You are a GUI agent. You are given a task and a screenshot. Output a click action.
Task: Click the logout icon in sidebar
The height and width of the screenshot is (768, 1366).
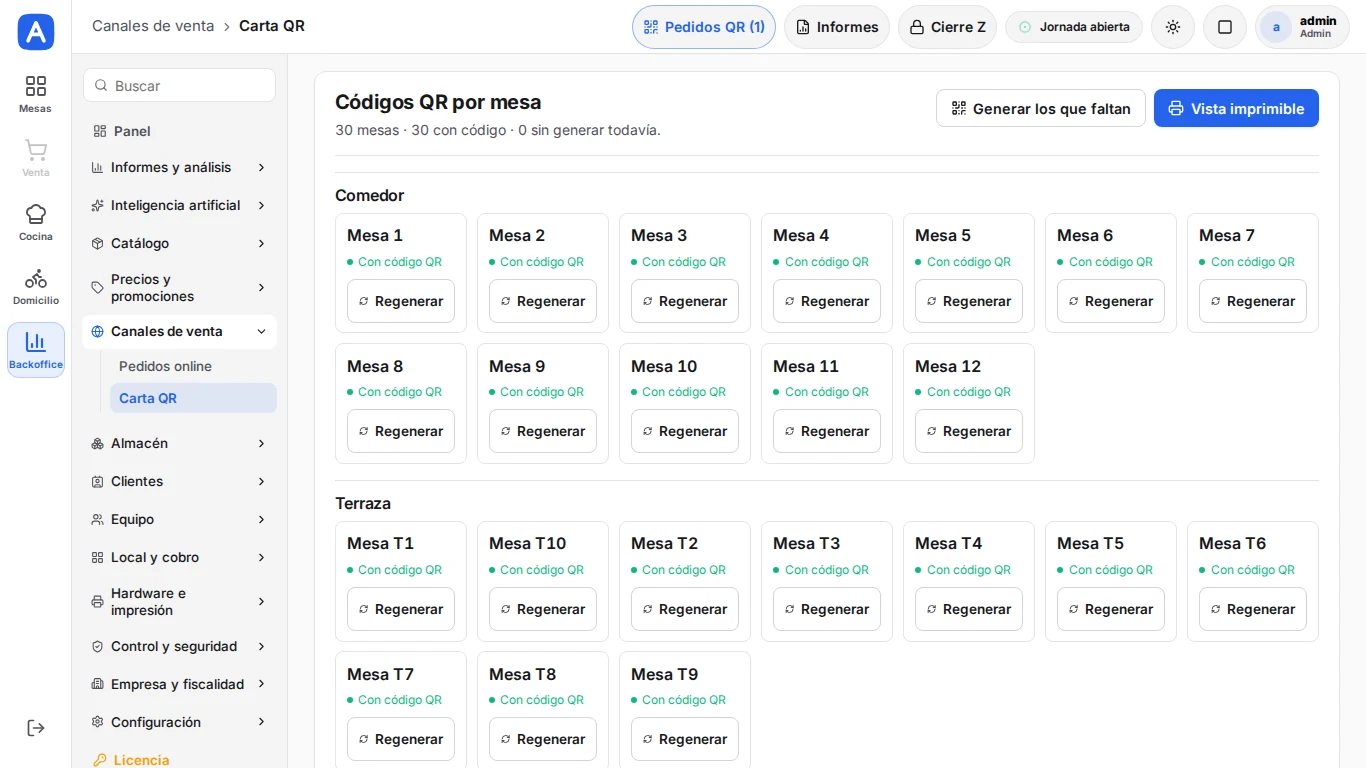36,728
